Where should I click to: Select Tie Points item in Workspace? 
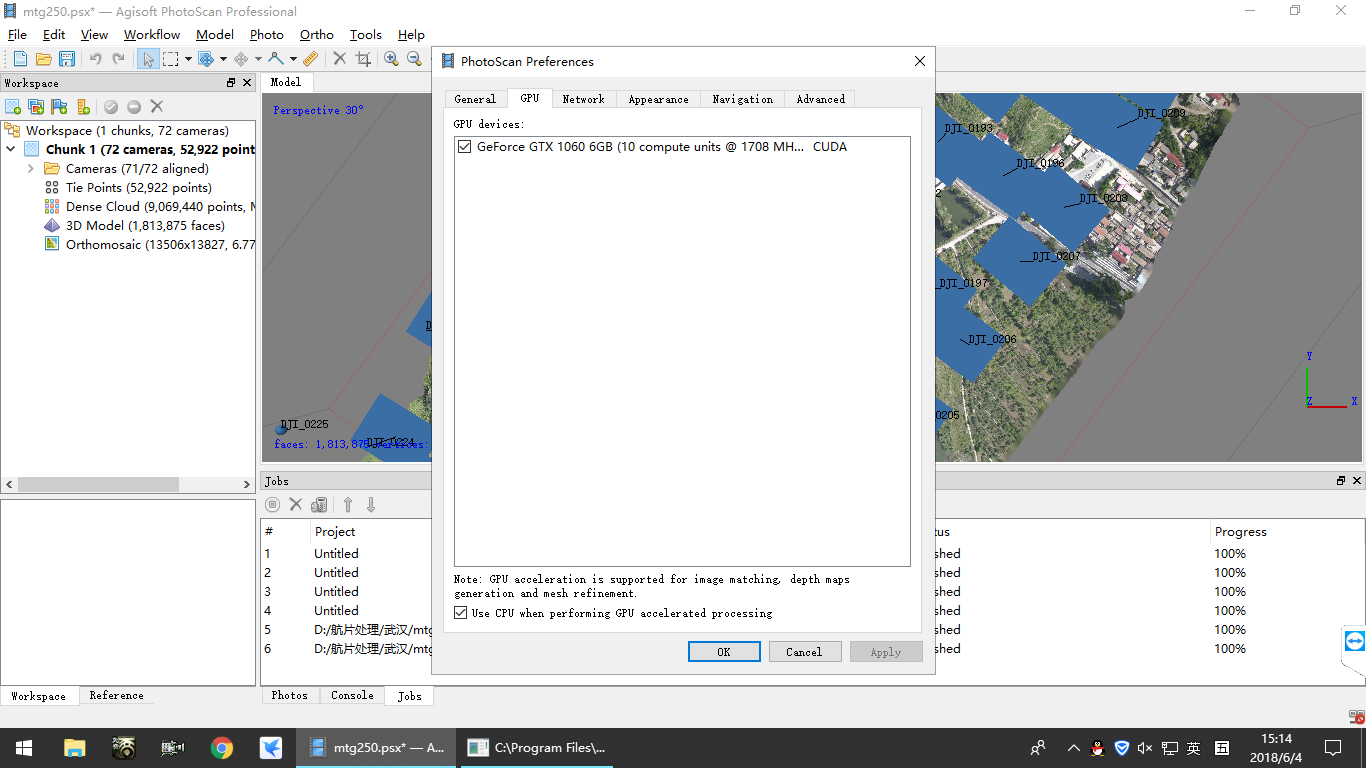coord(128,188)
